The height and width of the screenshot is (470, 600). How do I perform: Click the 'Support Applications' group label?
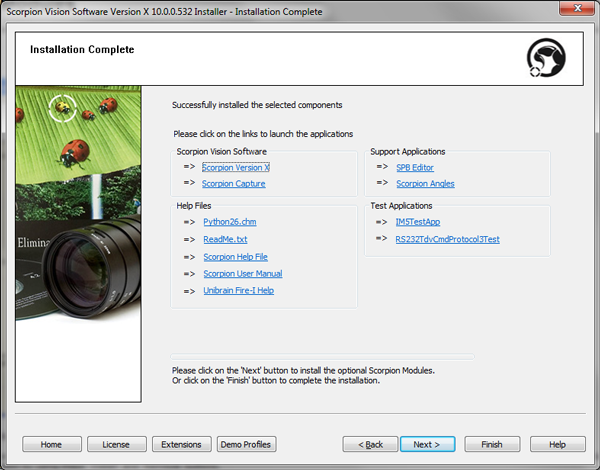(x=408, y=152)
